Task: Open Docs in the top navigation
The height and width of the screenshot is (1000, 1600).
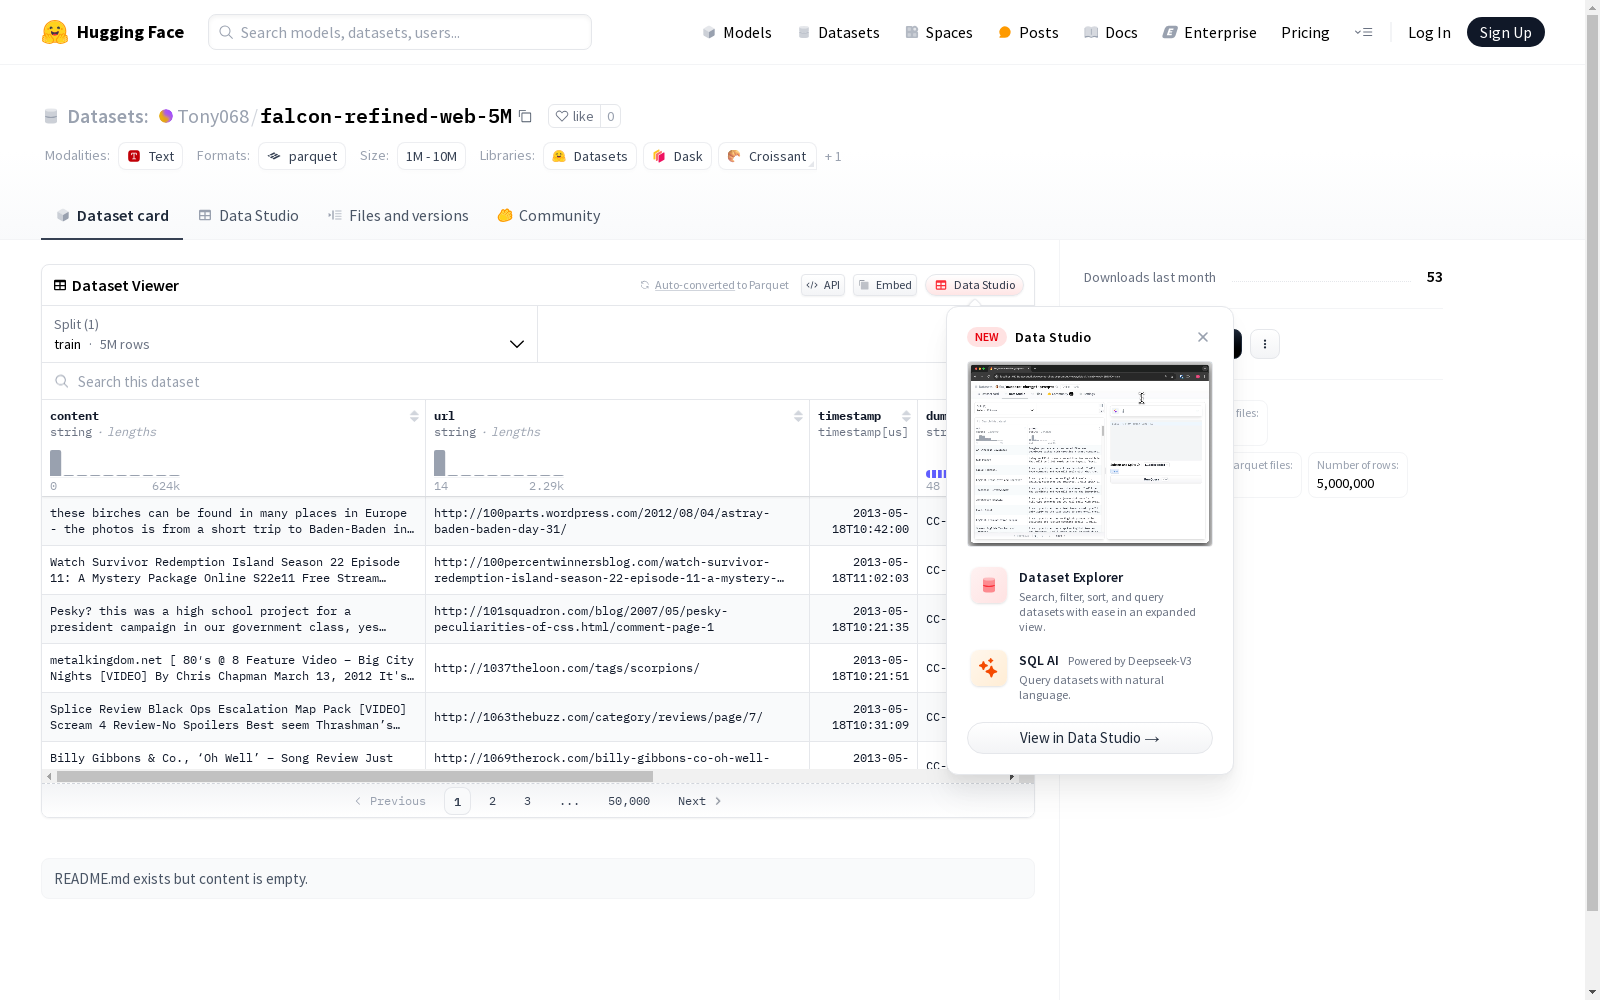Action: click(1111, 32)
